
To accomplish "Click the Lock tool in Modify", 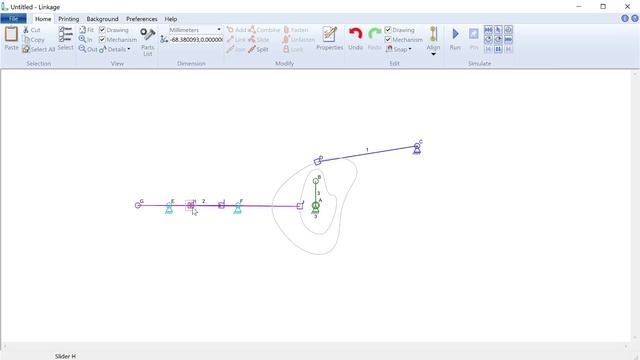I will point(293,49).
